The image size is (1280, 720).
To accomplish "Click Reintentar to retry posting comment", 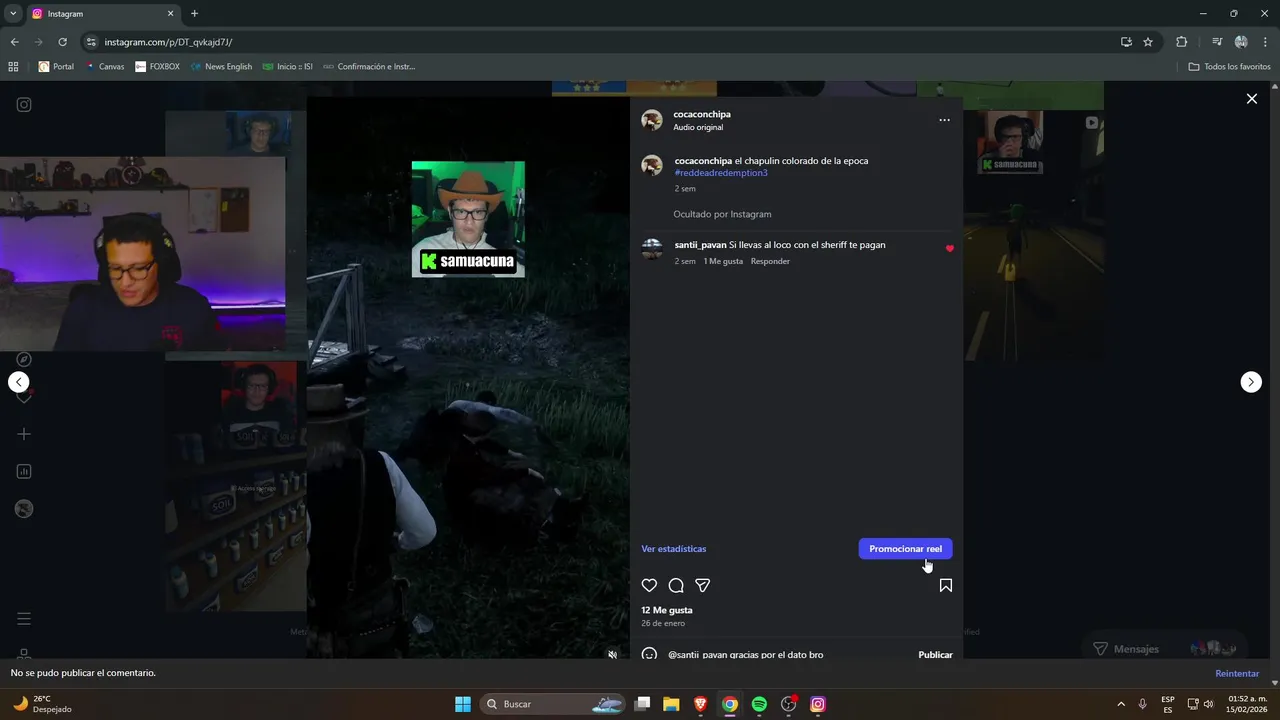I will click(1237, 673).
